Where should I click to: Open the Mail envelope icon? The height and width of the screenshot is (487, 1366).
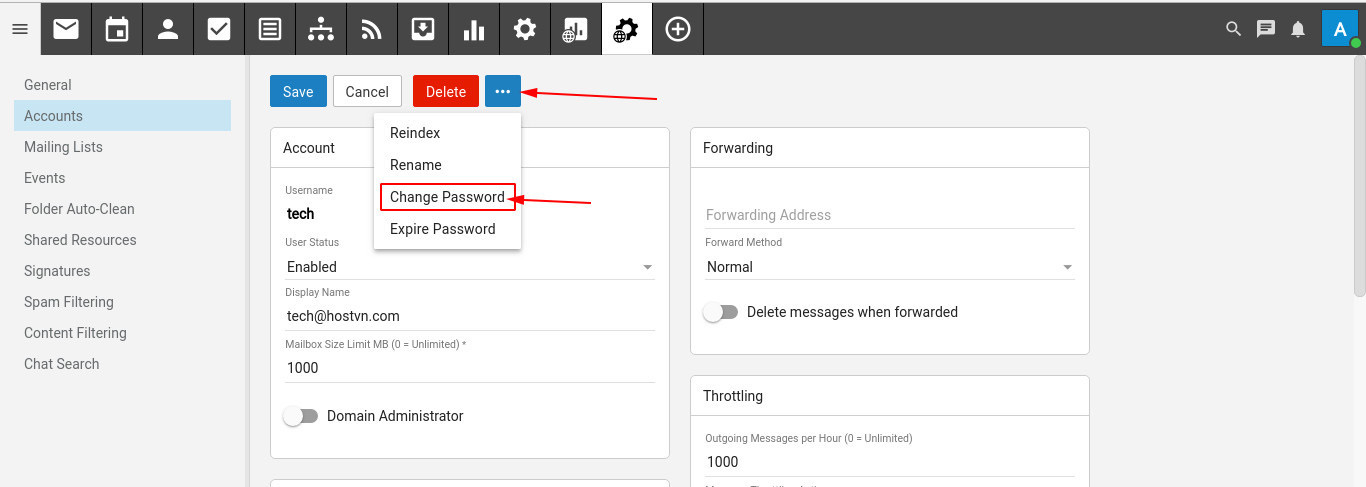coord(66,29)
